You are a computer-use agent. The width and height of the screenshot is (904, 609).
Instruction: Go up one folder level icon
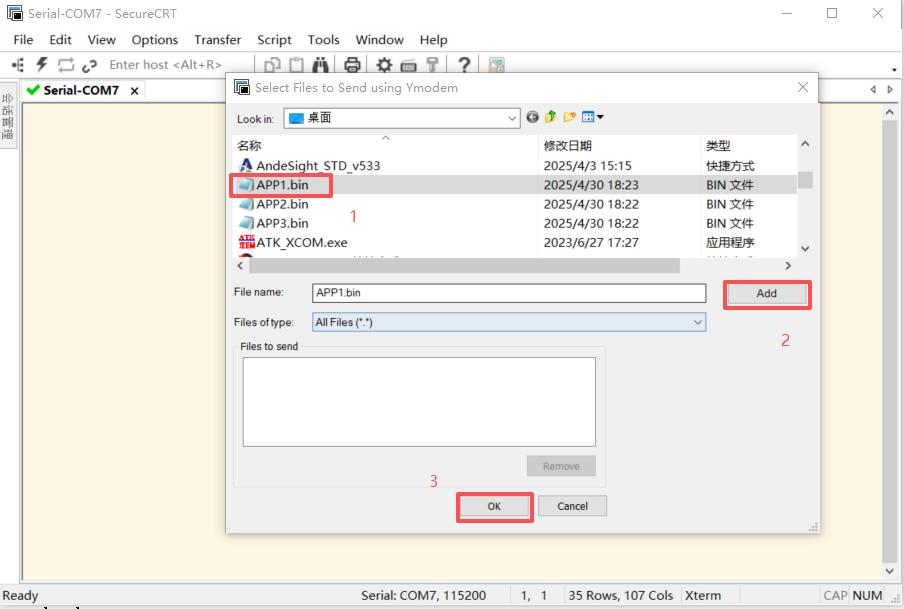(x=550, y=117)
